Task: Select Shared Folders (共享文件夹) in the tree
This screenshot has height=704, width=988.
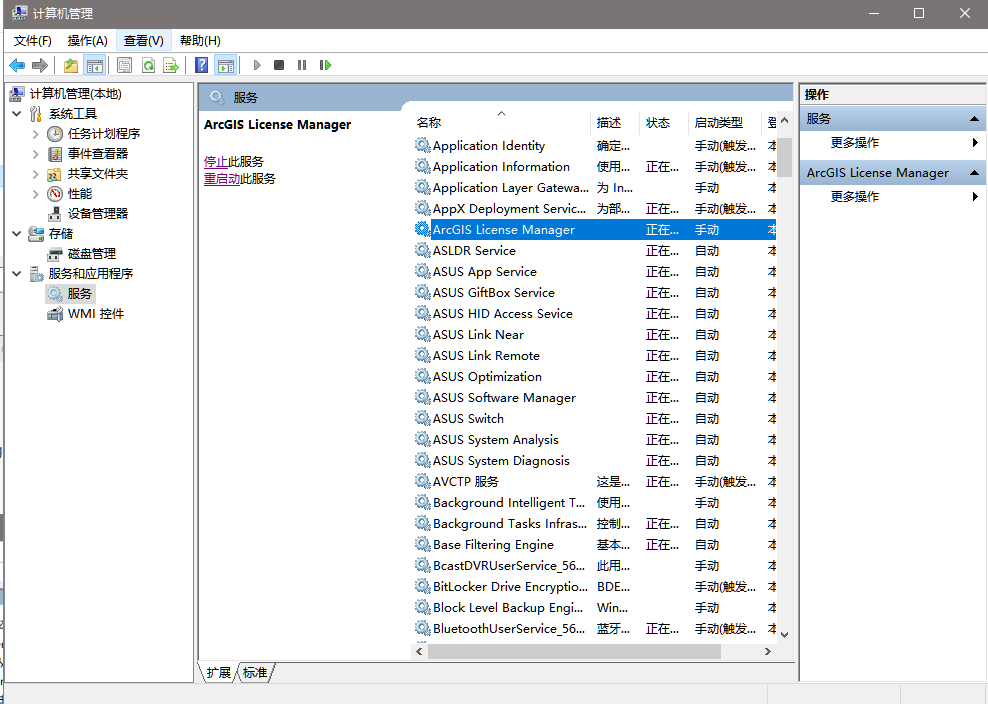Action: point(98,174)
